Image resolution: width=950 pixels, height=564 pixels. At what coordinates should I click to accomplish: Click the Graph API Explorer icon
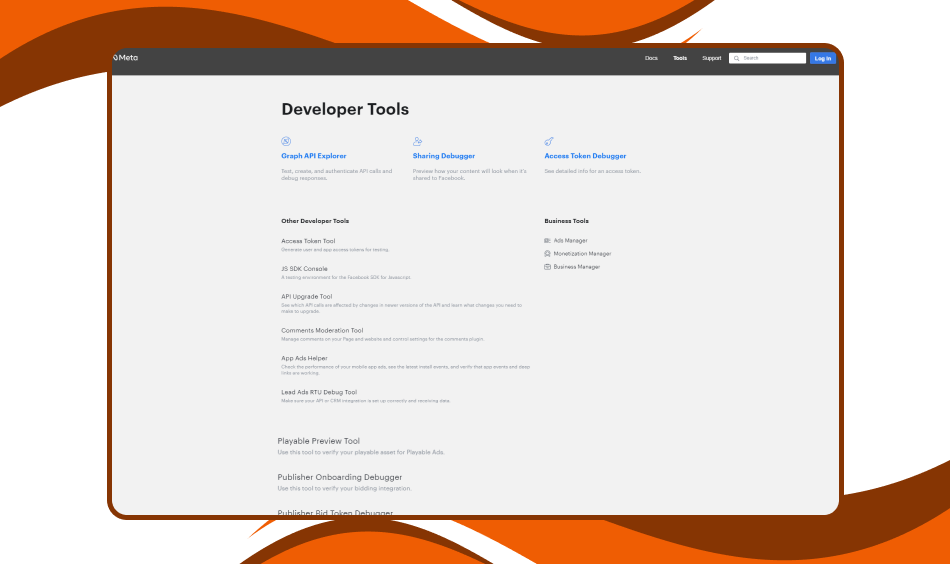[286, 141]
